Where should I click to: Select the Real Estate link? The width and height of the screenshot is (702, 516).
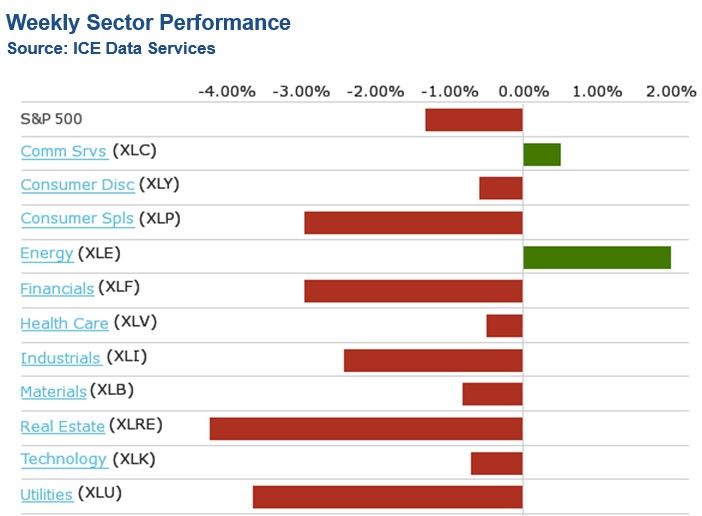62,426
